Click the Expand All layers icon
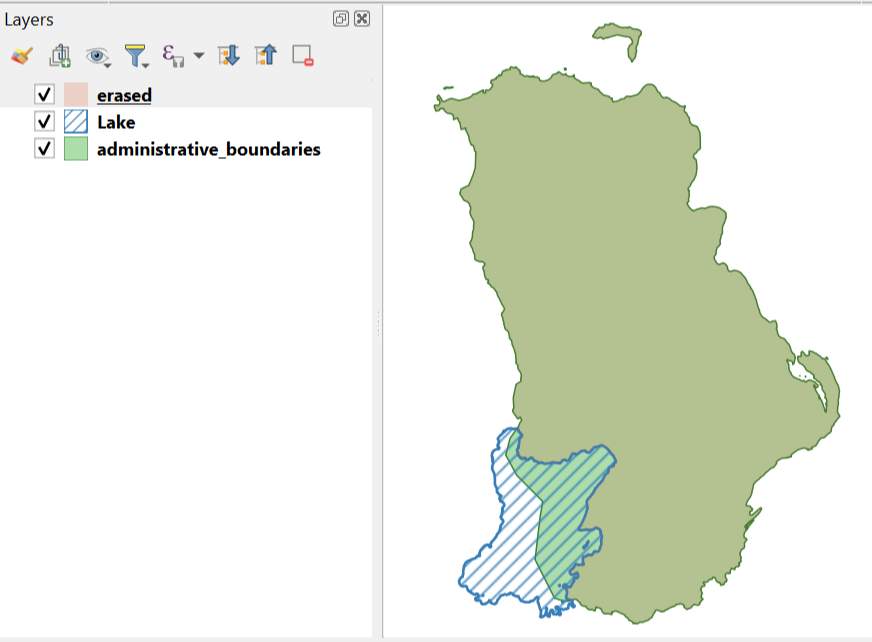 point(229,56)
